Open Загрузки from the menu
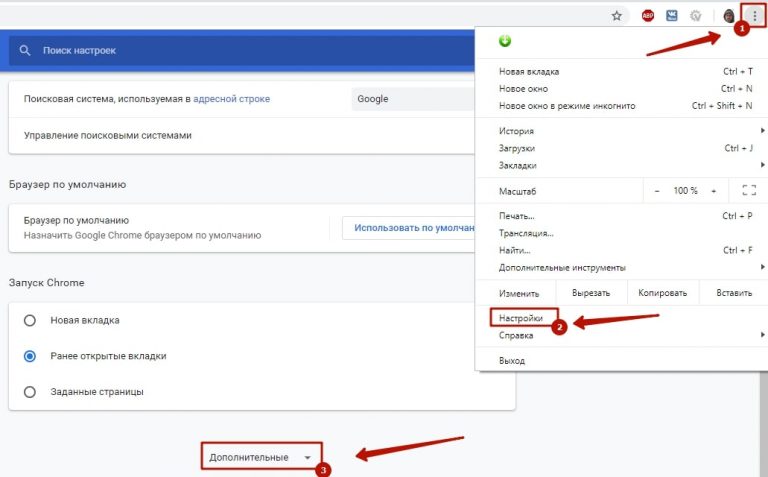 (621, 148)
